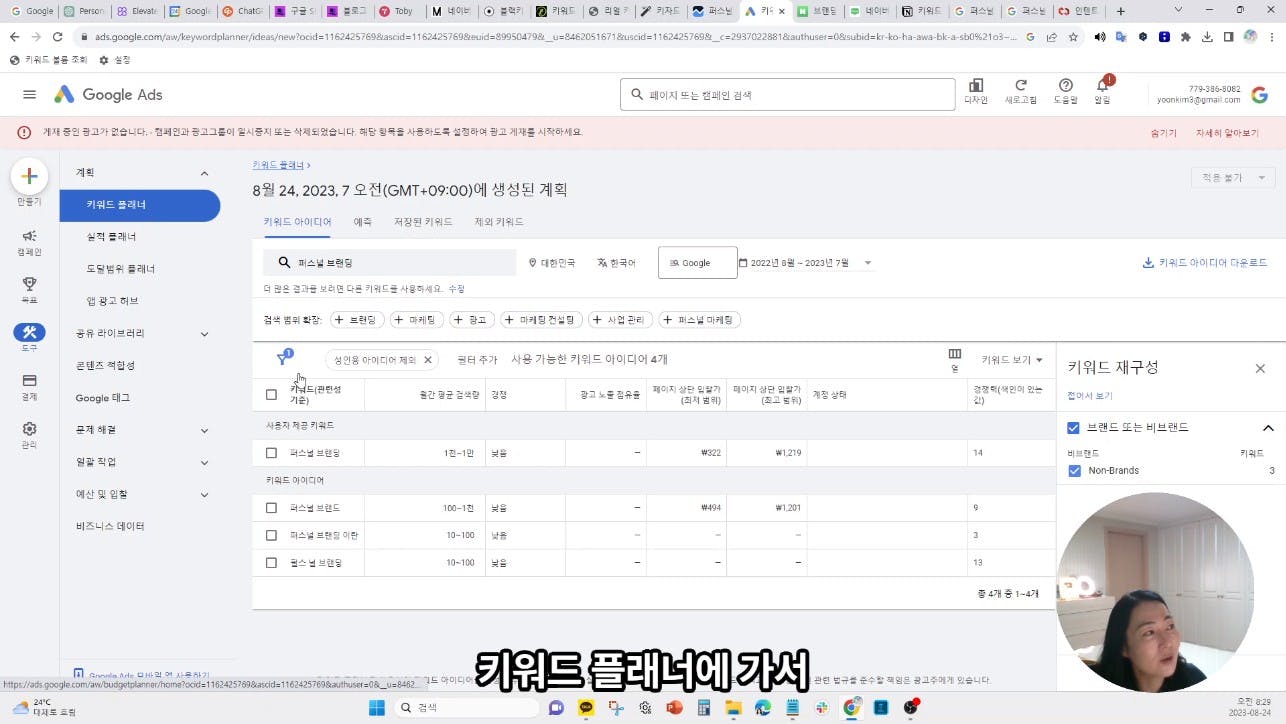Open the date range dropdown

[805, 263]
